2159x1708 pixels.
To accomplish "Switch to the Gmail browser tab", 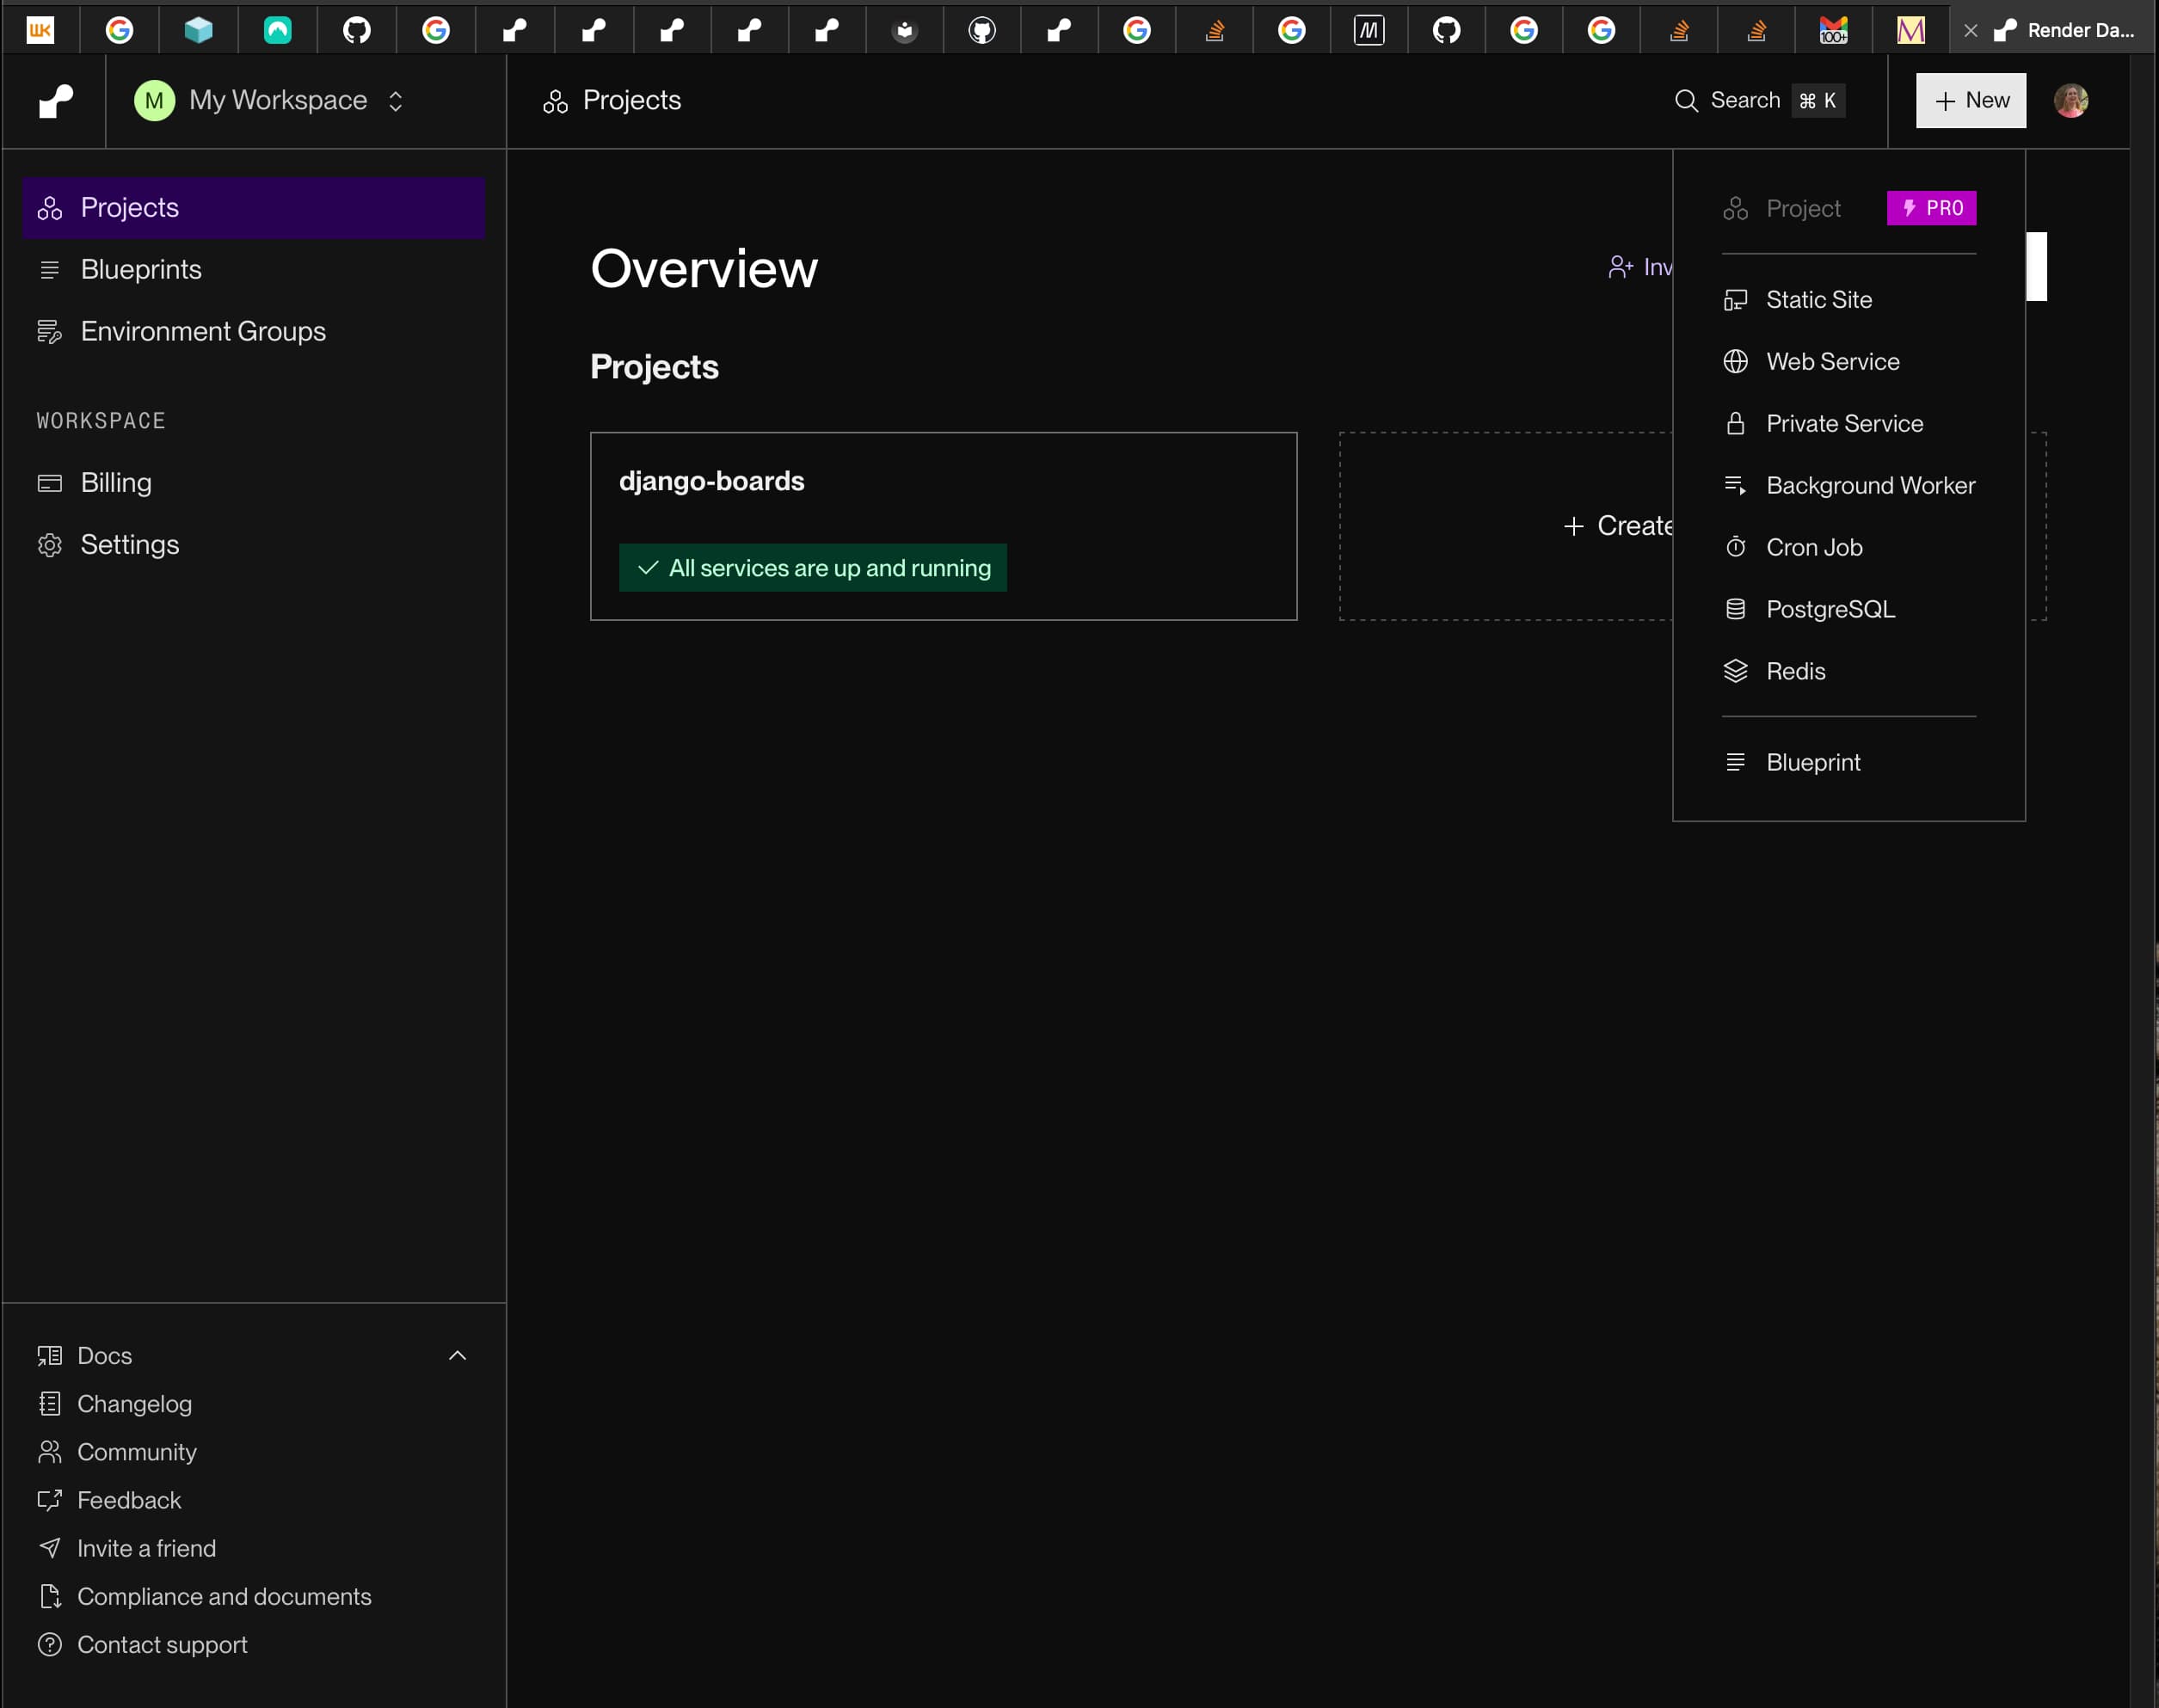I will [x=1833, y=30].
